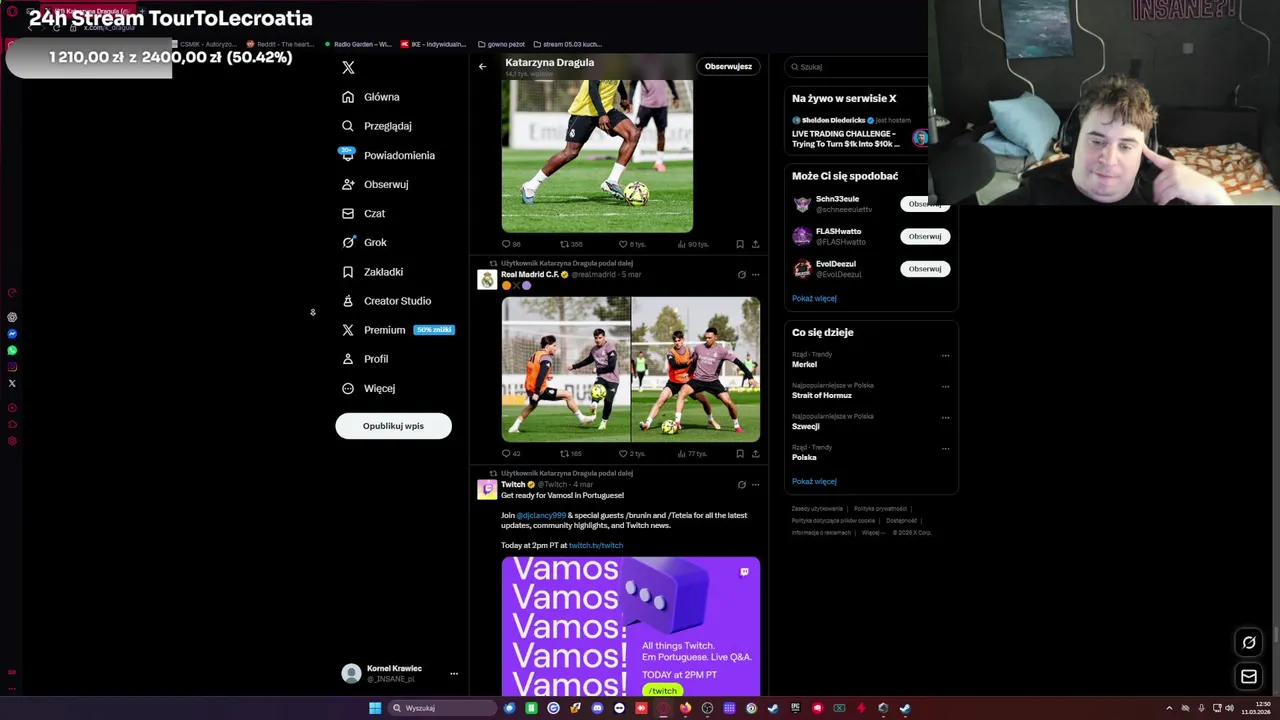
Task: Click Obserwujesz button on profile header
Action: tap(728, 66)
